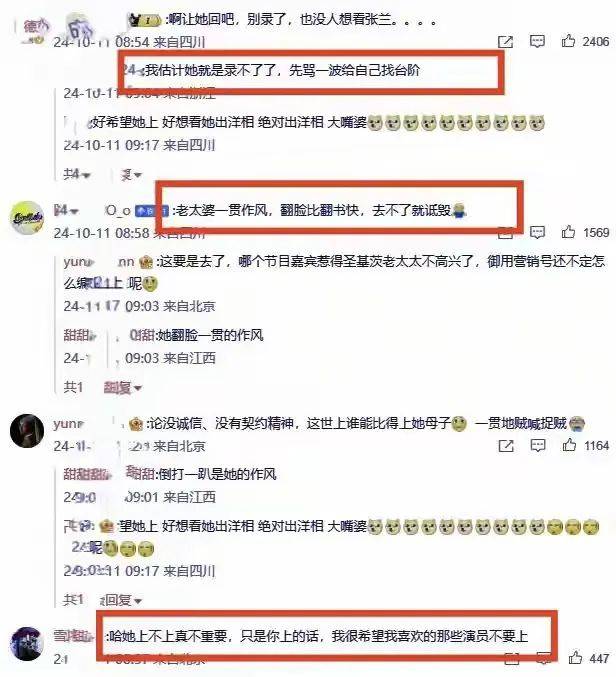Select the comment 老太婆一贯作风
The width and height of the screenshot is (616, 677).
click(320, 210)
